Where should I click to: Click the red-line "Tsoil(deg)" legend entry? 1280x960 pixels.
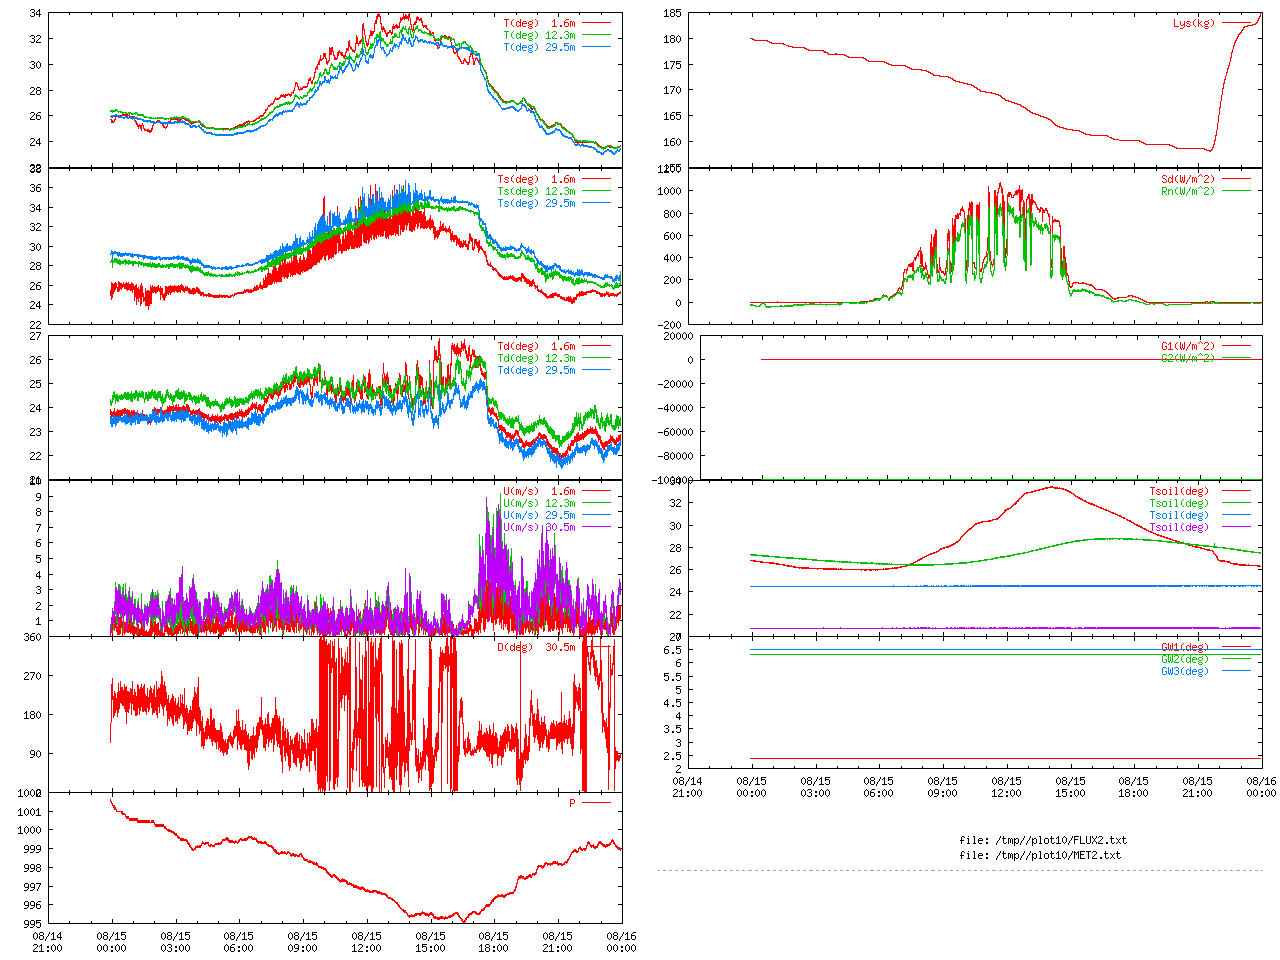(1179, 491)
